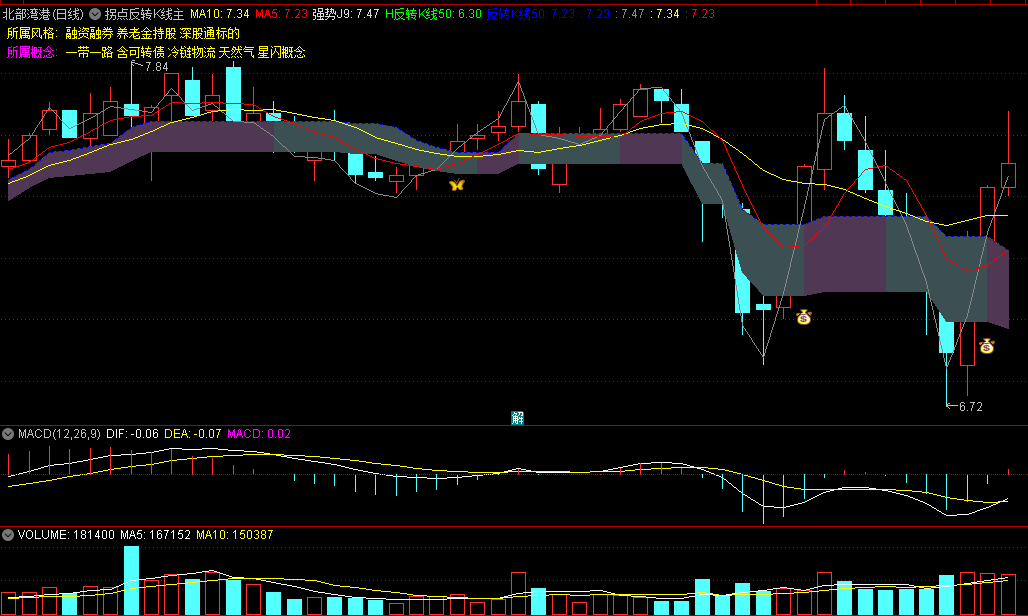This screenshot has height=616, width=1028.
Task: Click the 融资融券 style tag
Action: click(x=89, y=33)
